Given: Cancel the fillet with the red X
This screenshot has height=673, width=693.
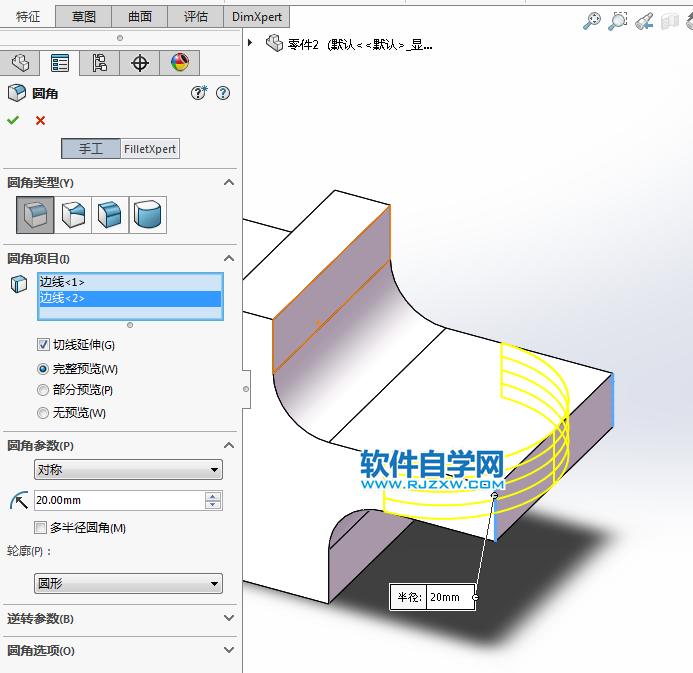Looking at the screenshot, I should tap(40, 120).
